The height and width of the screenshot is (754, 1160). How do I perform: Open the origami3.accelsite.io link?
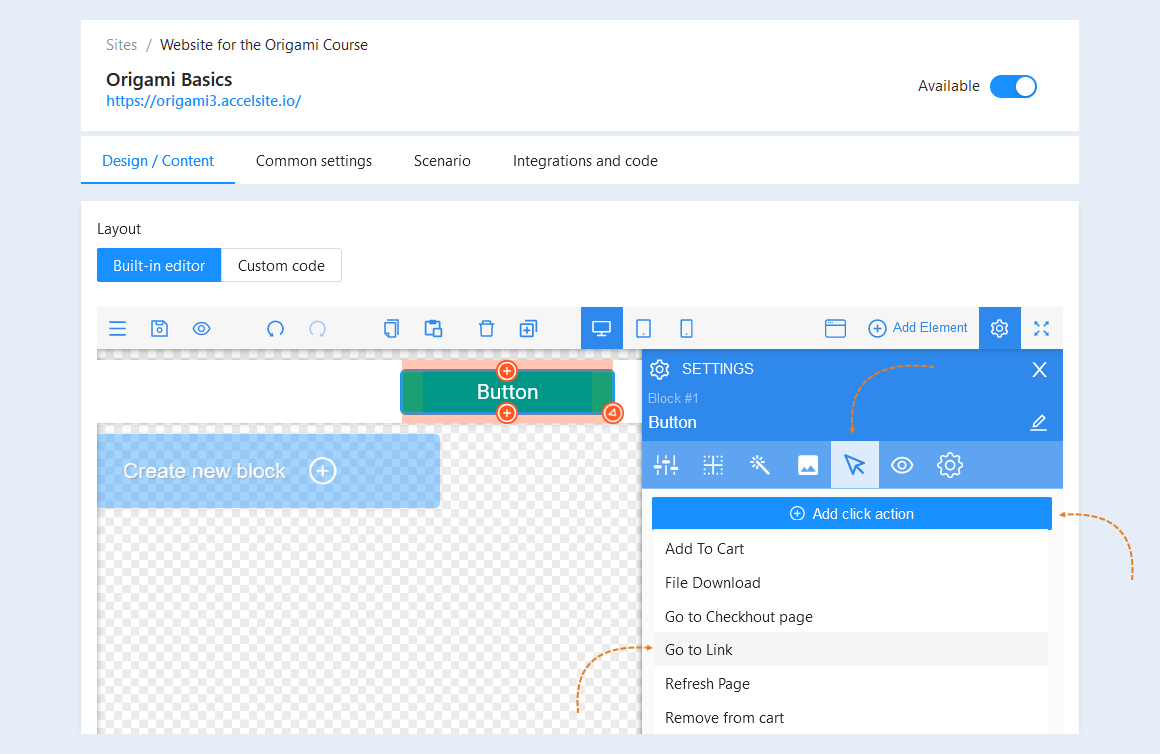[203, 101]
